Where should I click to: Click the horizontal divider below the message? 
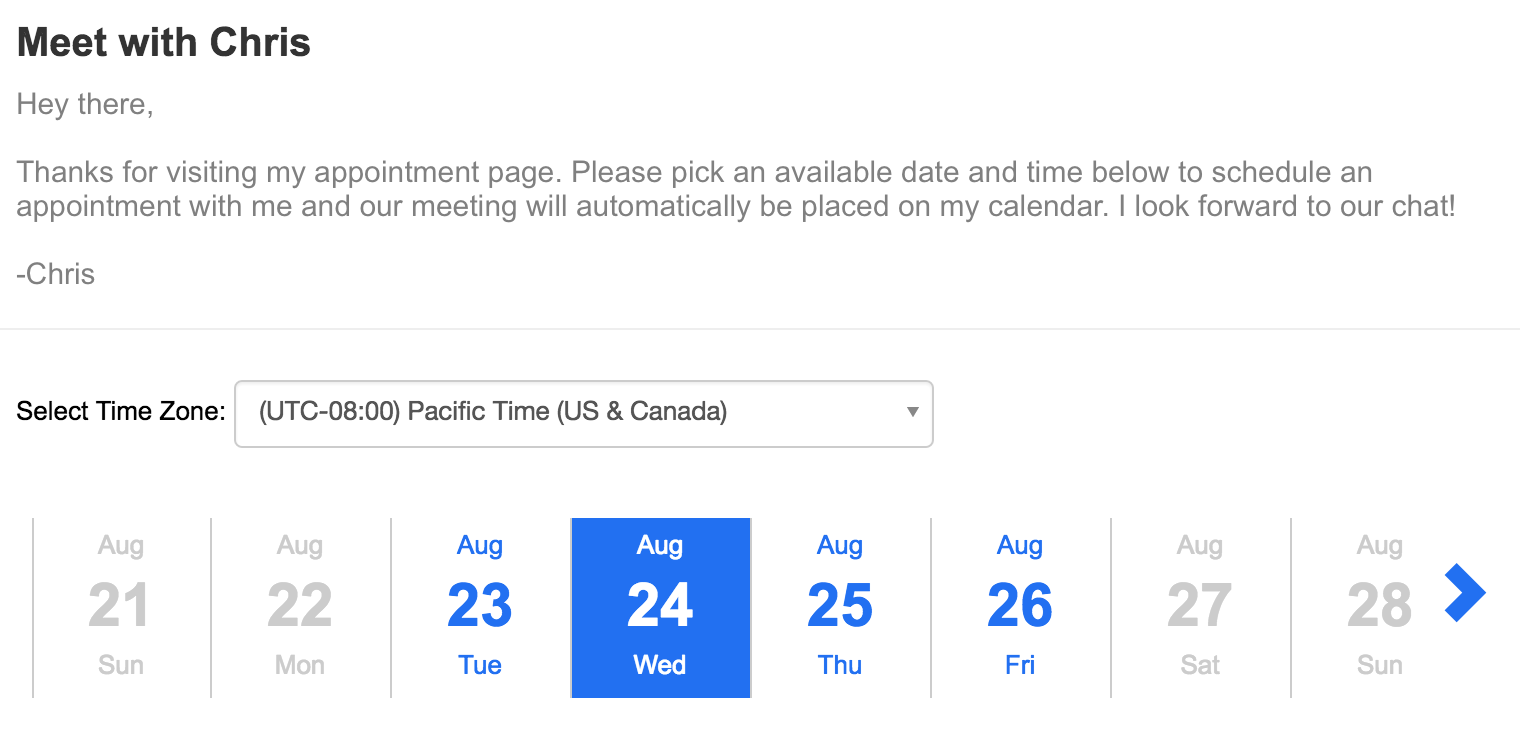coord(760,329)
